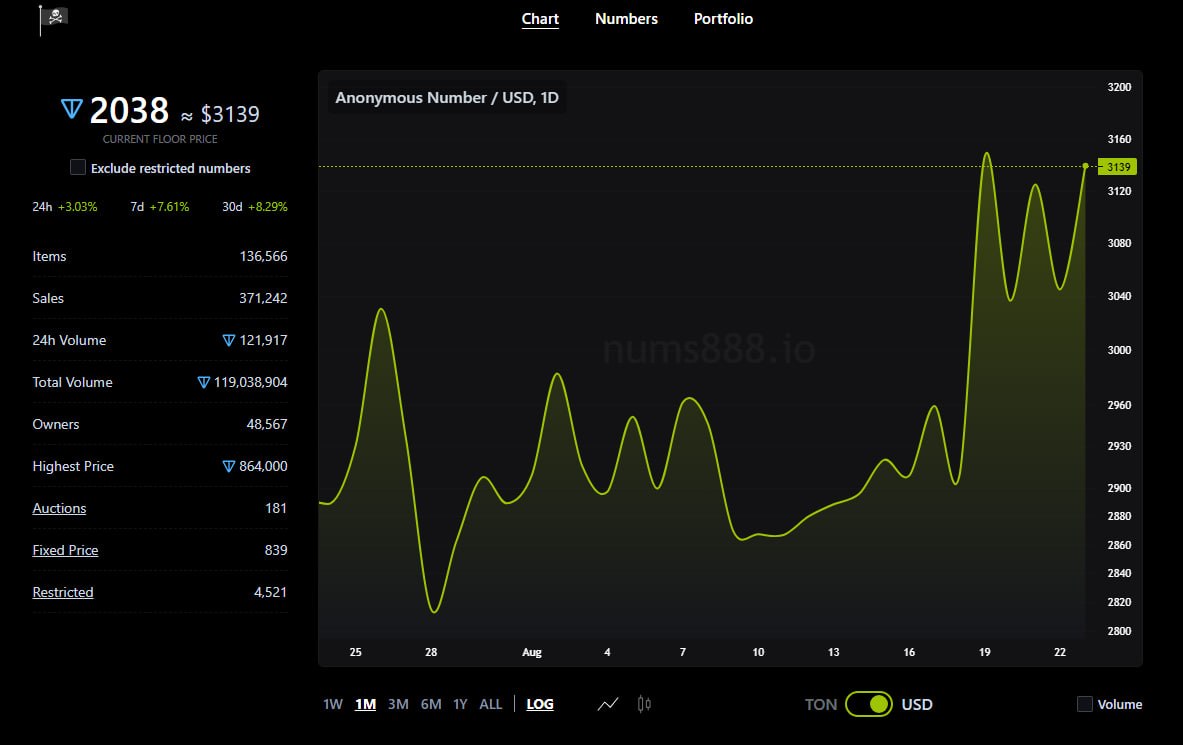This screenshot has width=1183, height=745.
Task: Open the Portfolio tab
Action: [x=723, y=19]
